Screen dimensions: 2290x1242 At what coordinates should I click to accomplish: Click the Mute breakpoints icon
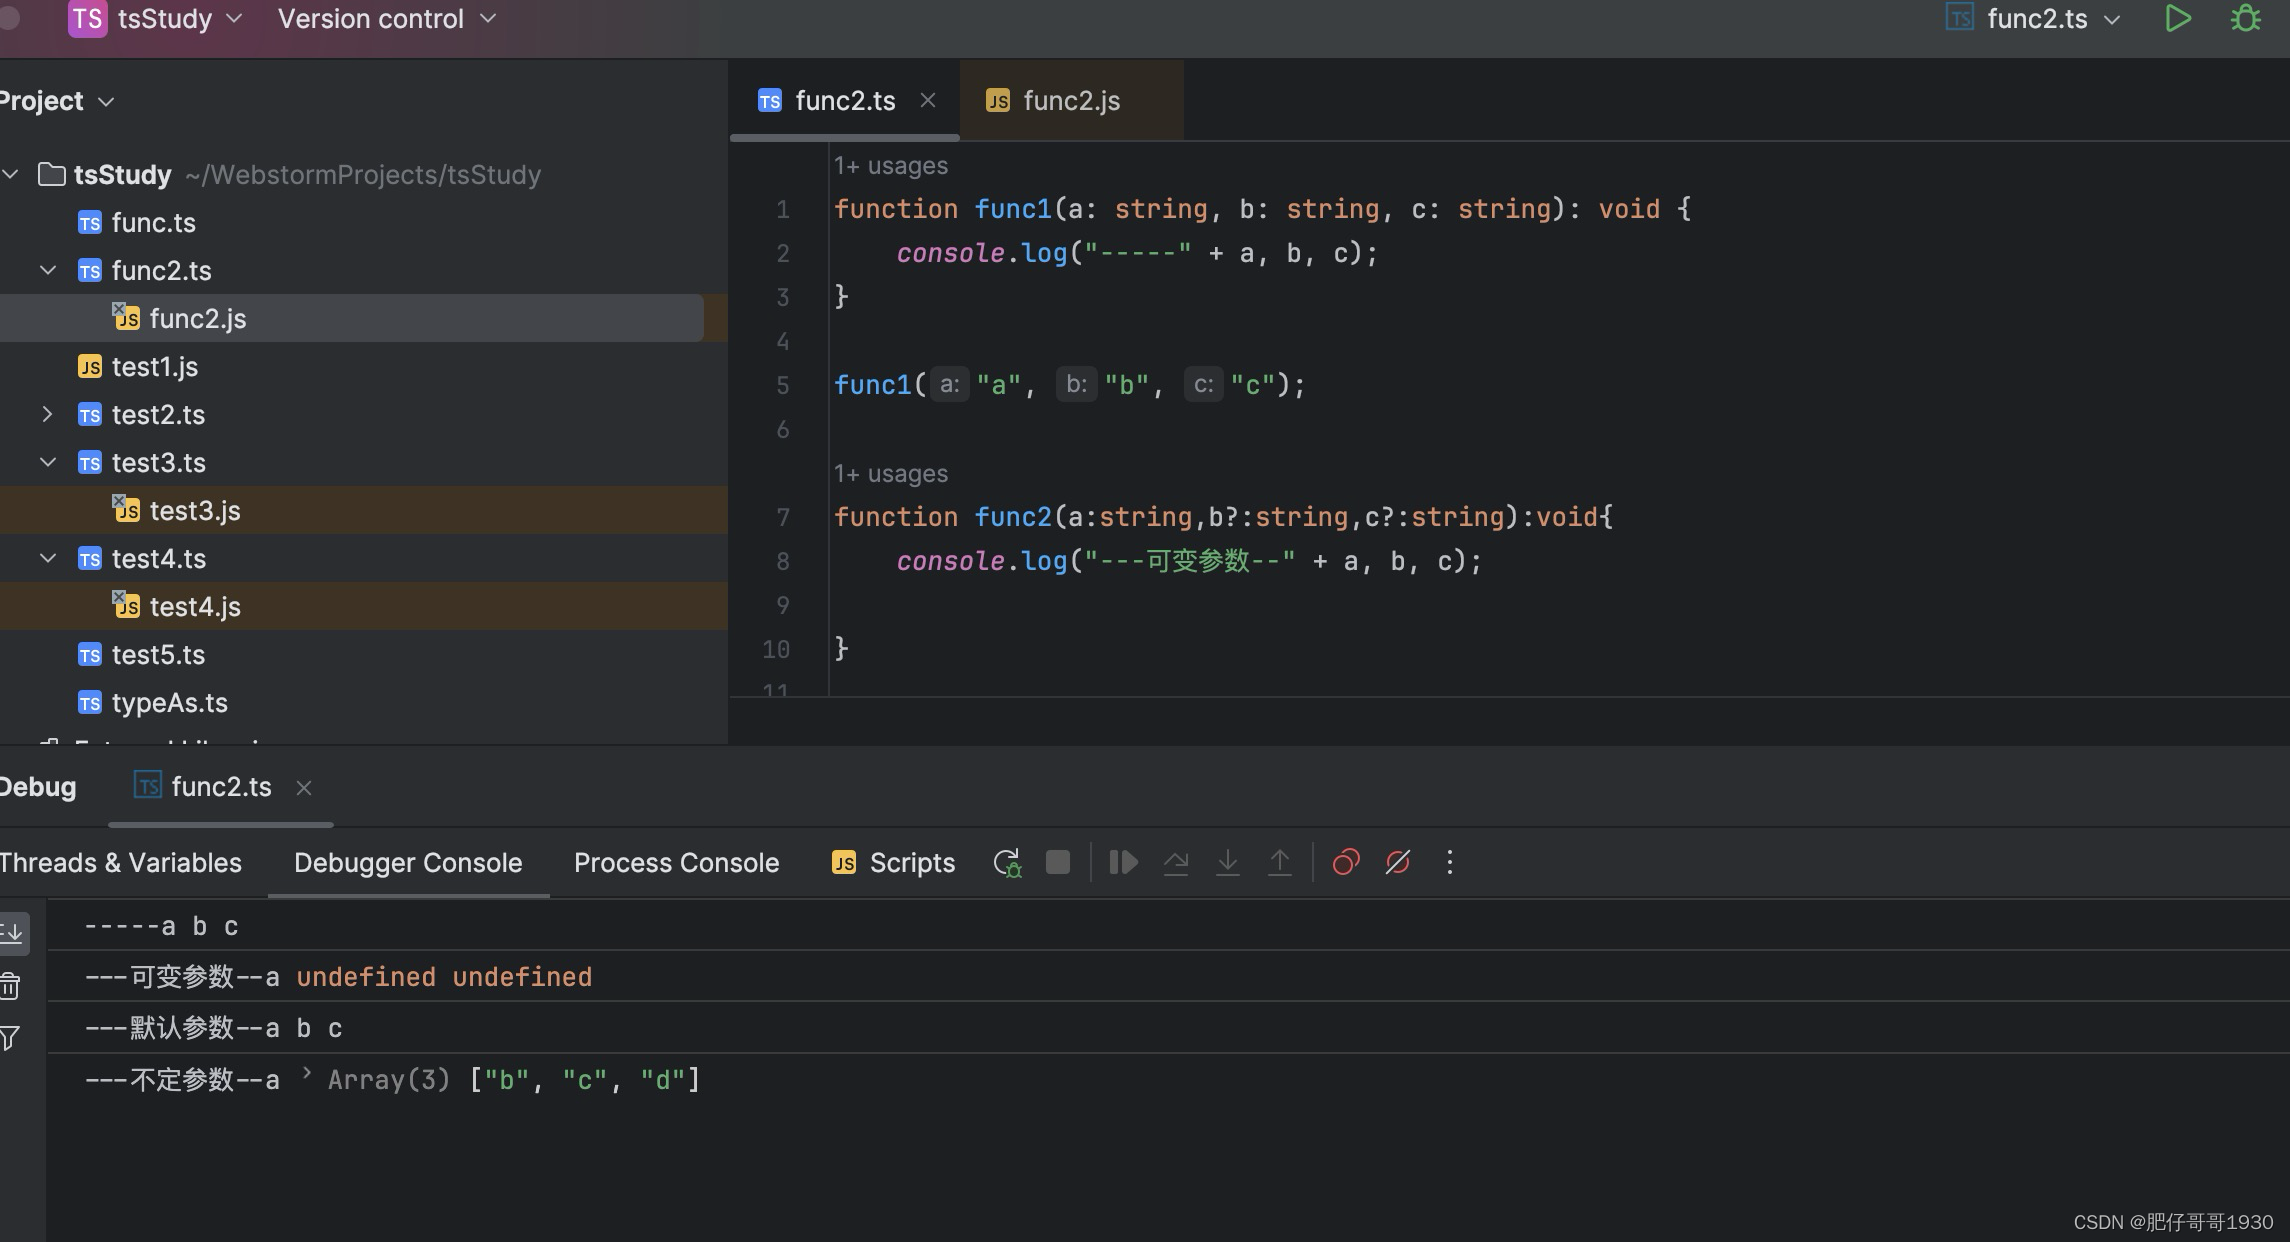click(1396, 861)
